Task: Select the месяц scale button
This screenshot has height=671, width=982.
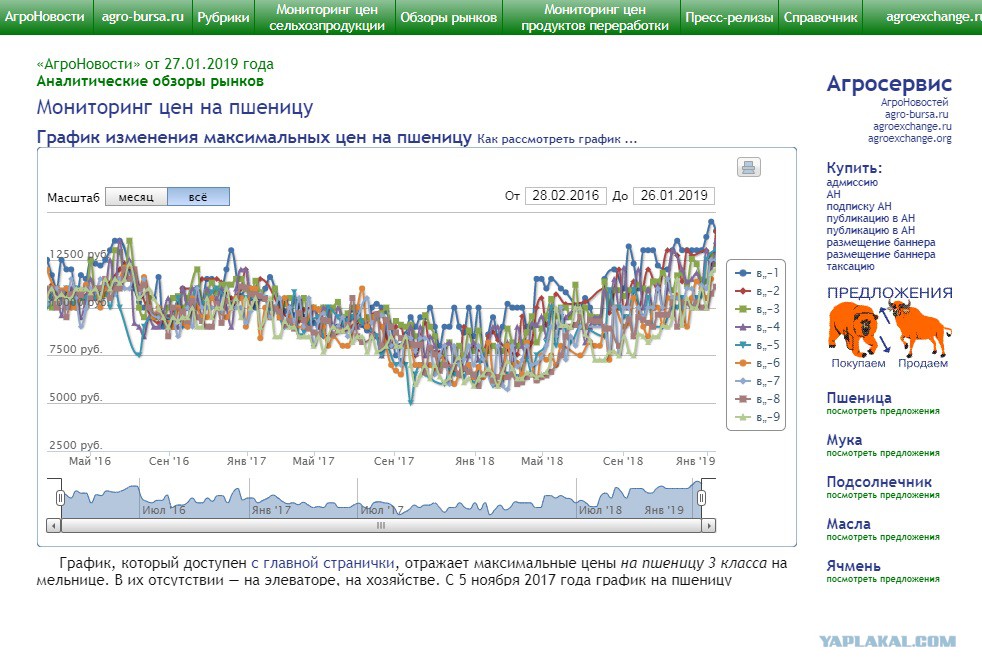Action: tap(136, 197)
